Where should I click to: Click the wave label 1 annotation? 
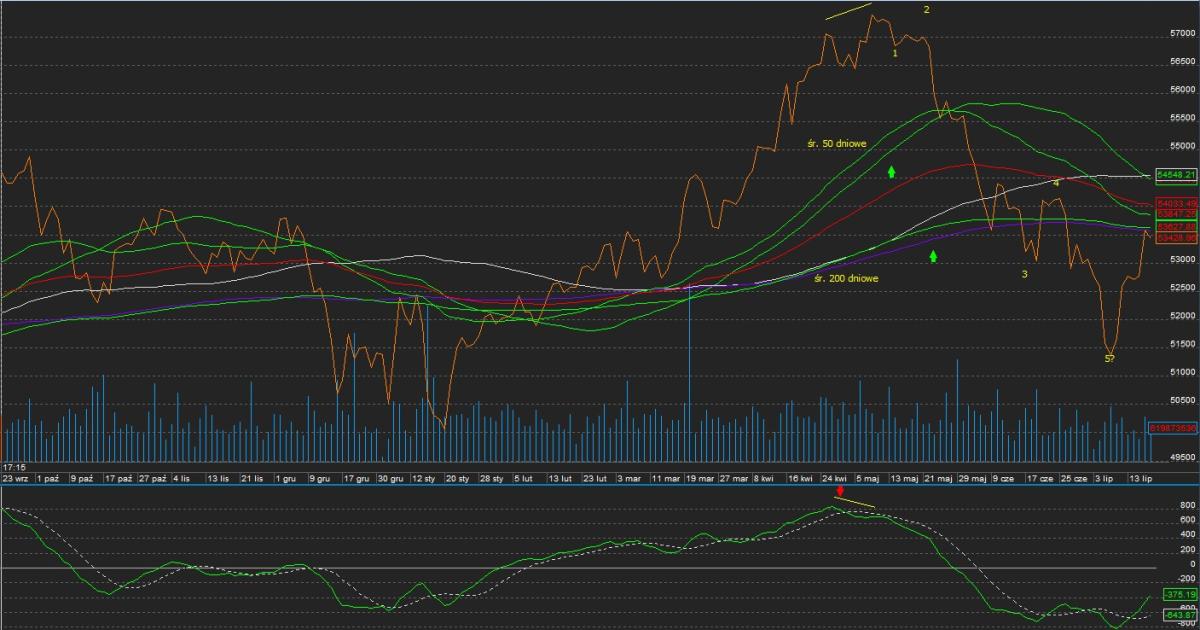(894, 53)
